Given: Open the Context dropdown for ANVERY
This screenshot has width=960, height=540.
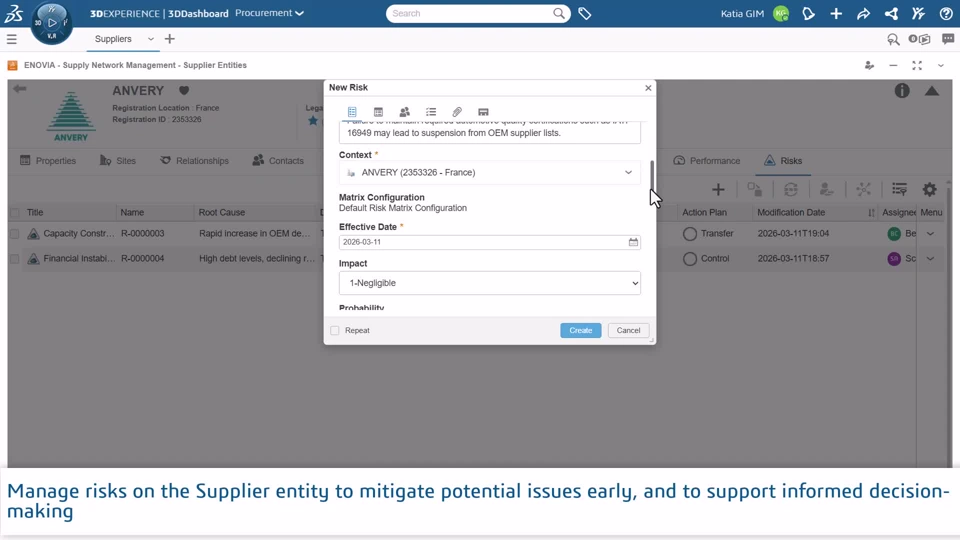Looking at the screenshot, I should [490, 173].
